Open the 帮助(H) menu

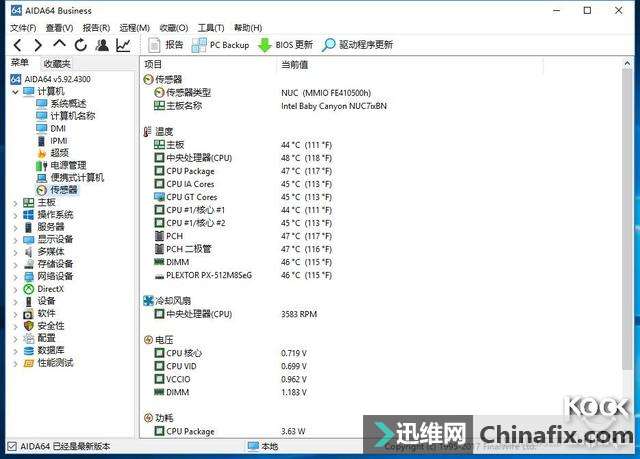(248, 28)
